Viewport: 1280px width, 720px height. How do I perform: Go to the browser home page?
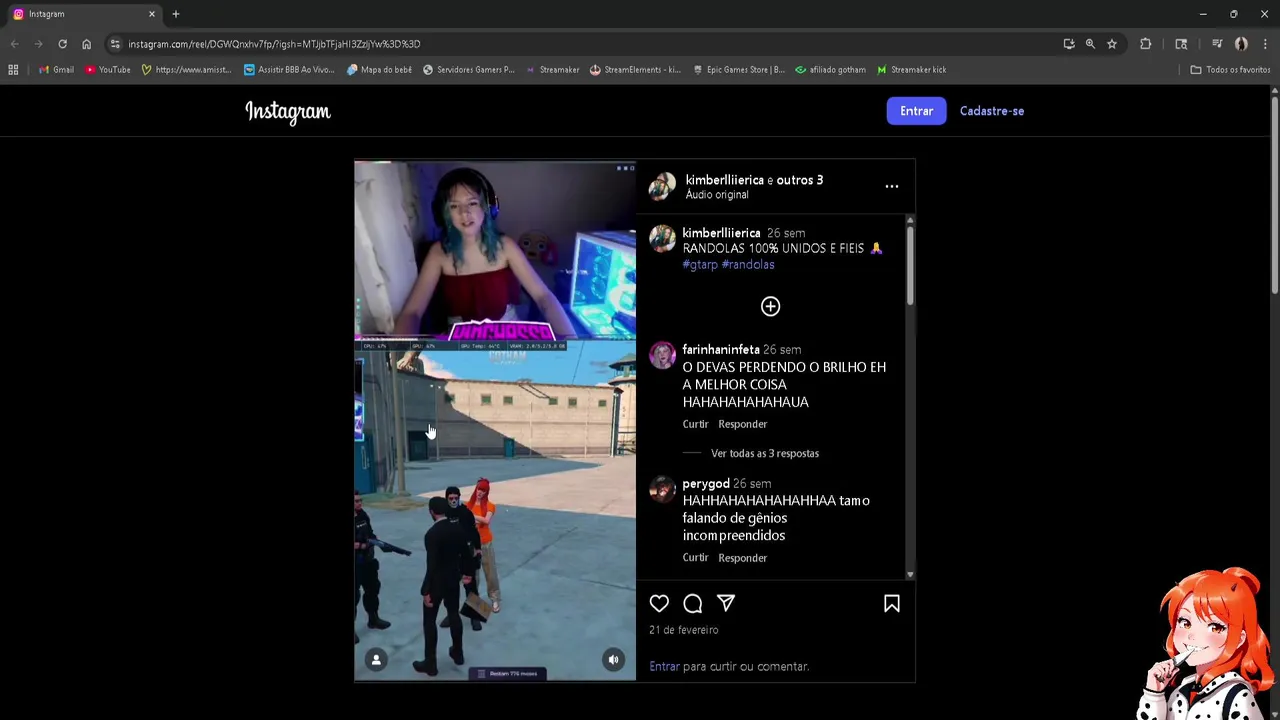pos(87,44)
